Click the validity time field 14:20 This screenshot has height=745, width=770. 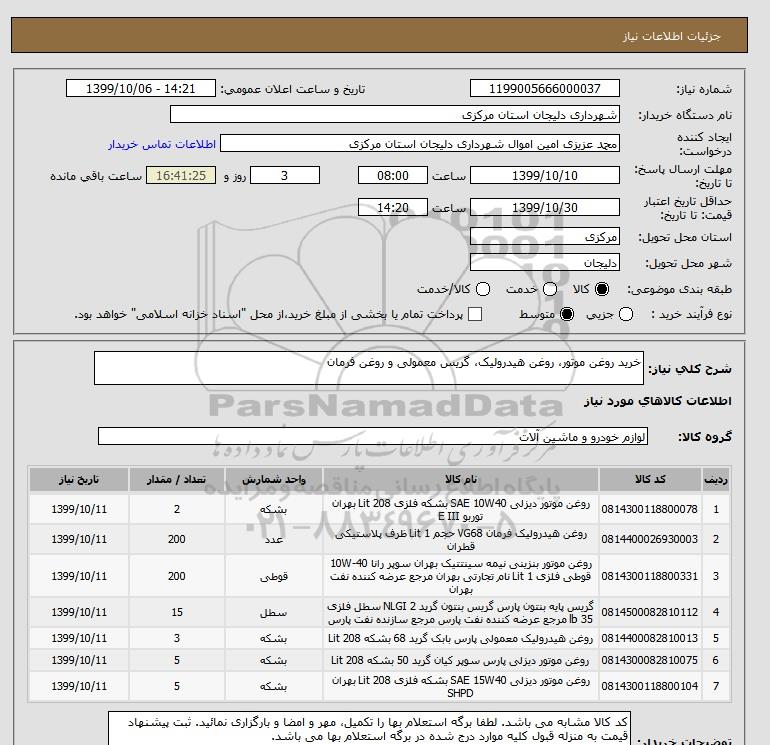(393, 207)
